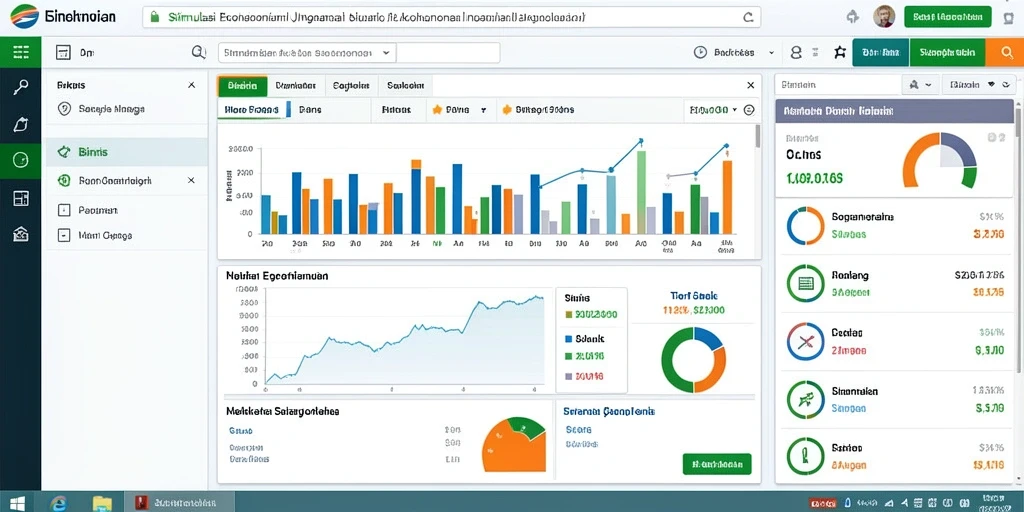Open the green grid menu icon

pyautogui.click(x=20, y=52)
